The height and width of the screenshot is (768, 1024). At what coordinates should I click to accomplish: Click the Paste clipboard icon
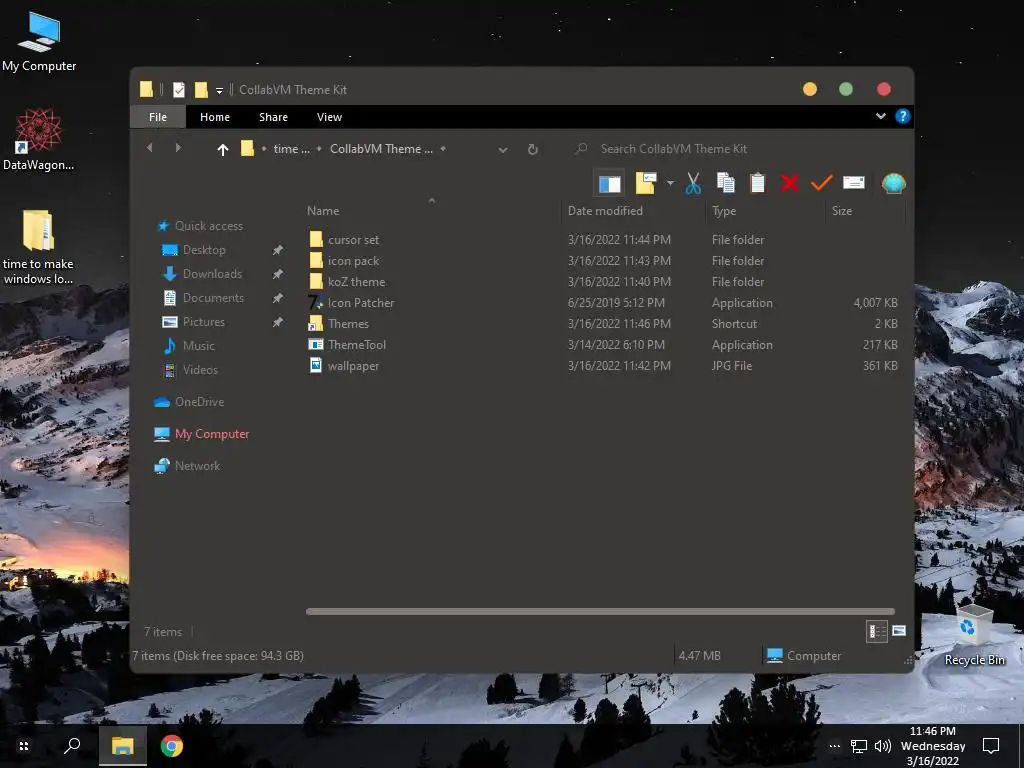tap(758, 184)
